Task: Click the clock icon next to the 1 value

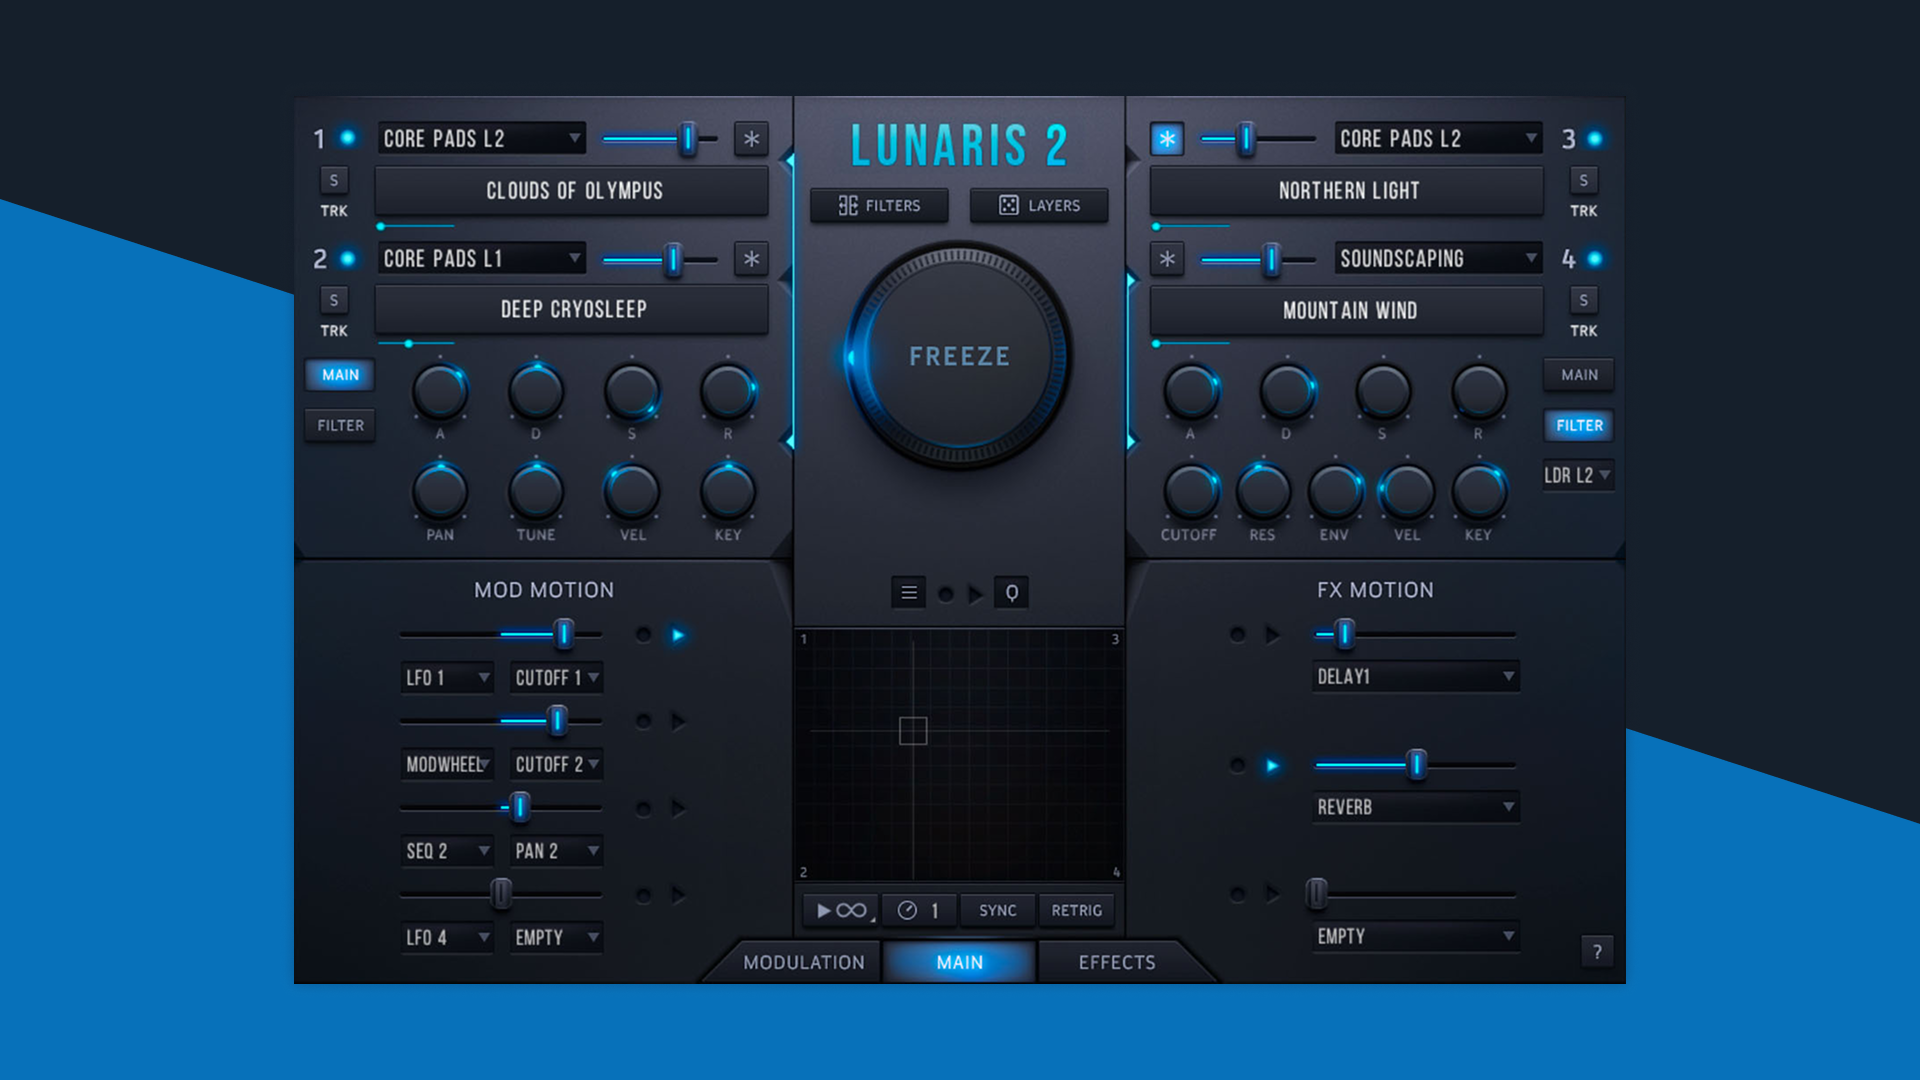Action: (x=906, y=910)
